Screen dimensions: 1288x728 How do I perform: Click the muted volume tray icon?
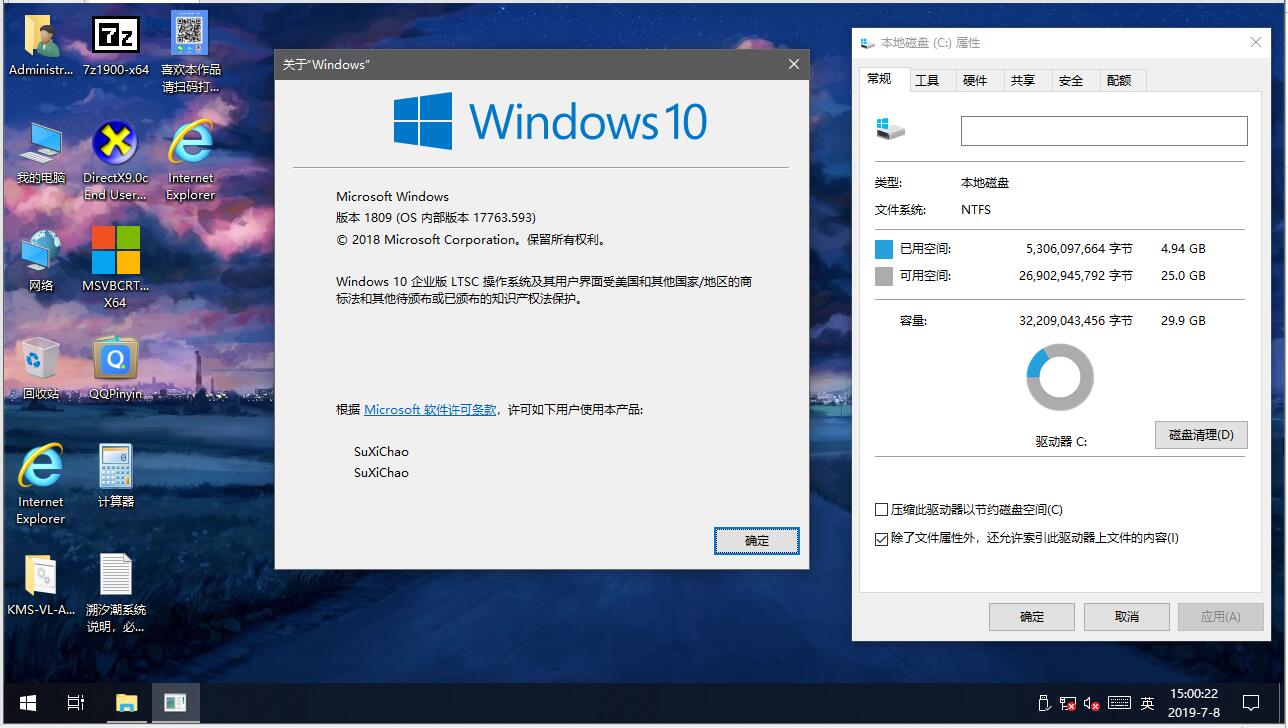pyautogui.click(x=1091, y=704)
